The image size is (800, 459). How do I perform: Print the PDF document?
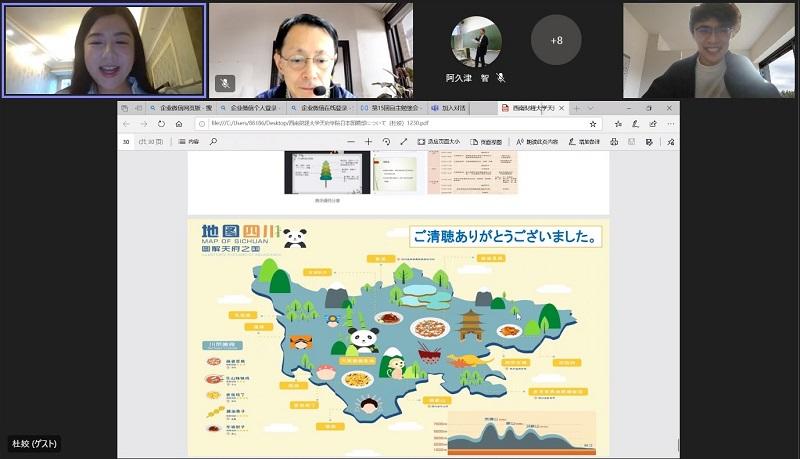[614, 142]
